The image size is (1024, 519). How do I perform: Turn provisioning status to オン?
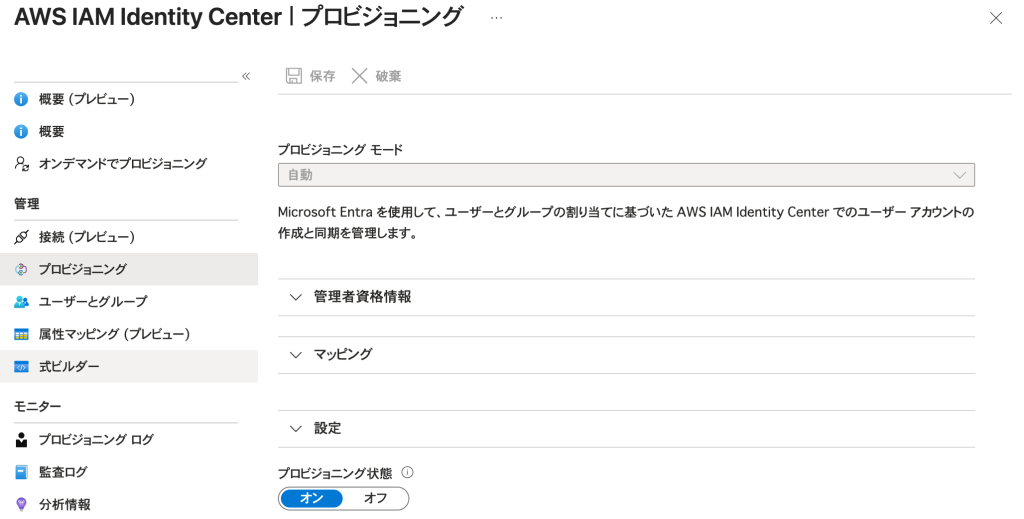(x=311, y=498)
